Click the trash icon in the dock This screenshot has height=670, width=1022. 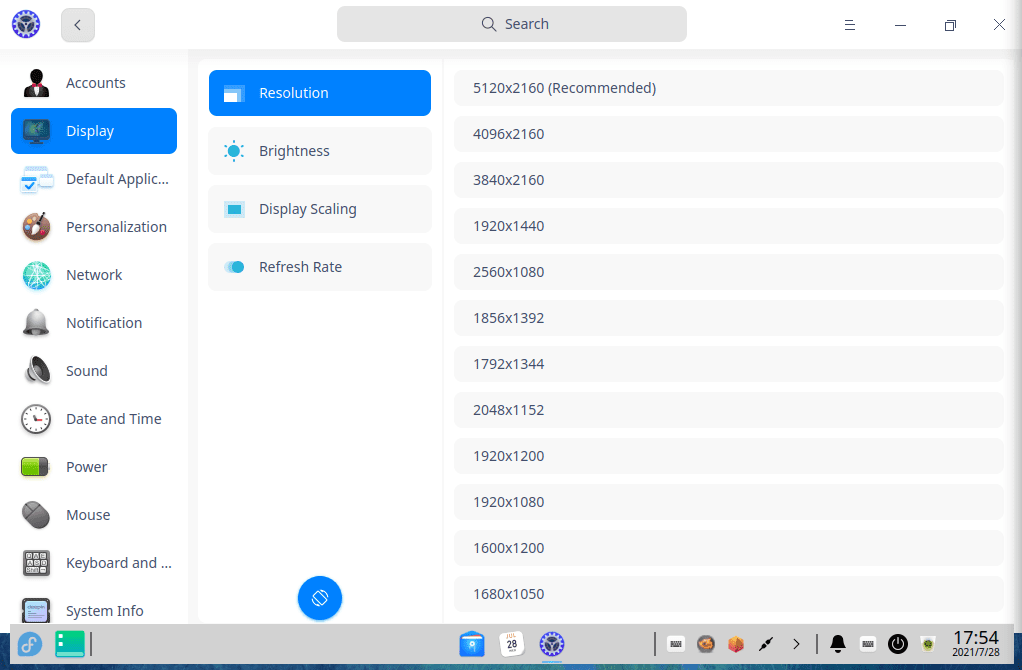click(x=927, y=645)
